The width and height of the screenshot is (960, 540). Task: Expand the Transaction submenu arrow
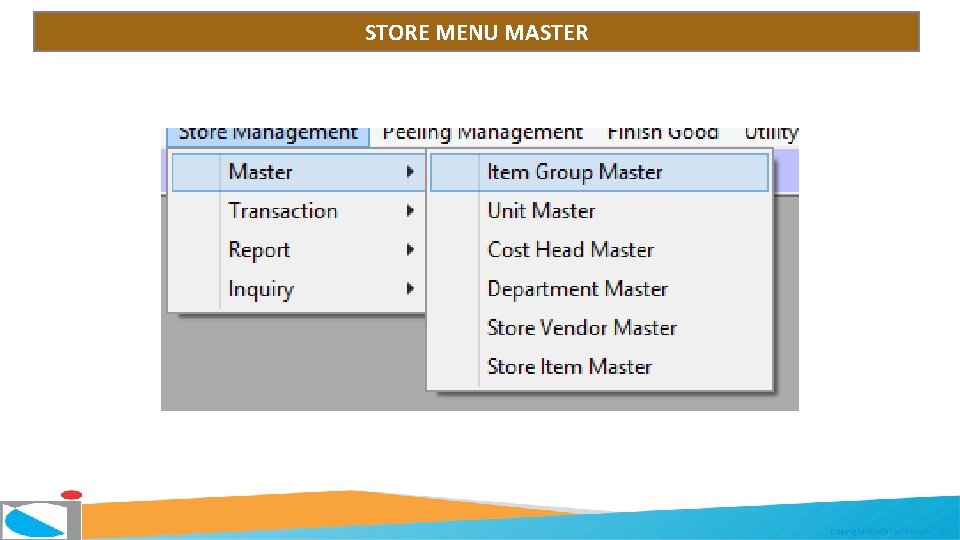410,211
